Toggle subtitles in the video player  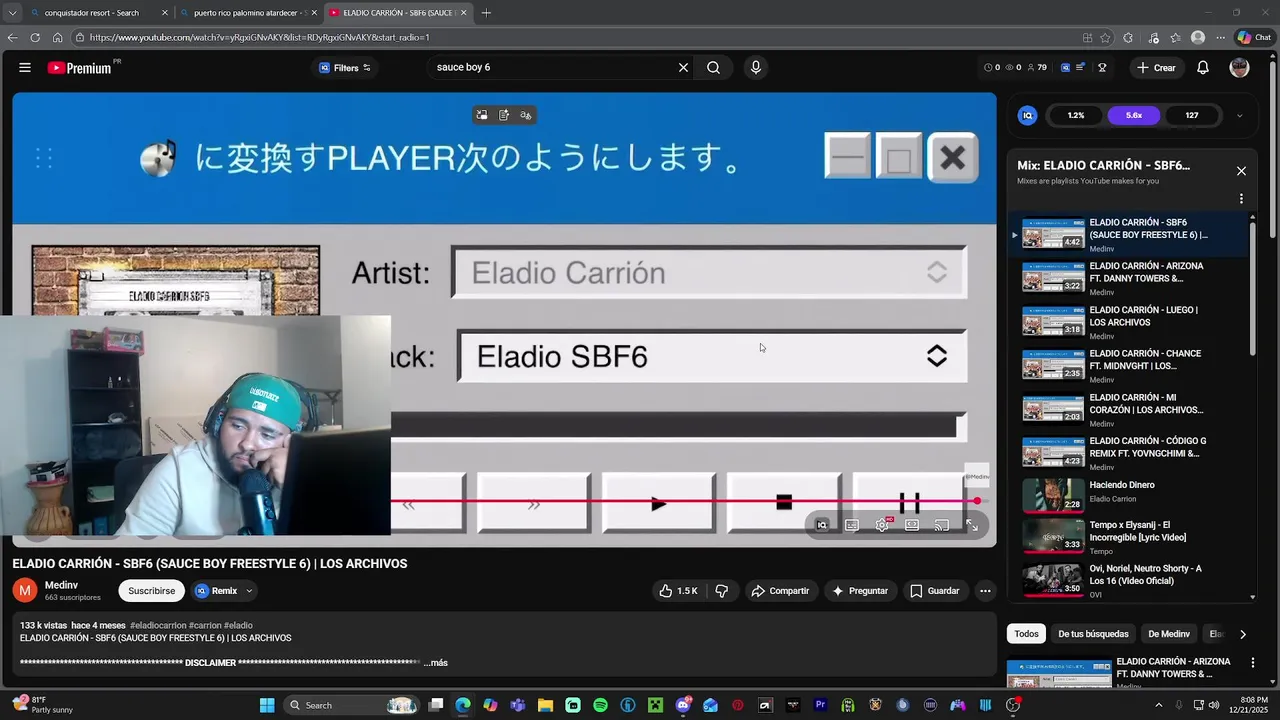(852, 525)
